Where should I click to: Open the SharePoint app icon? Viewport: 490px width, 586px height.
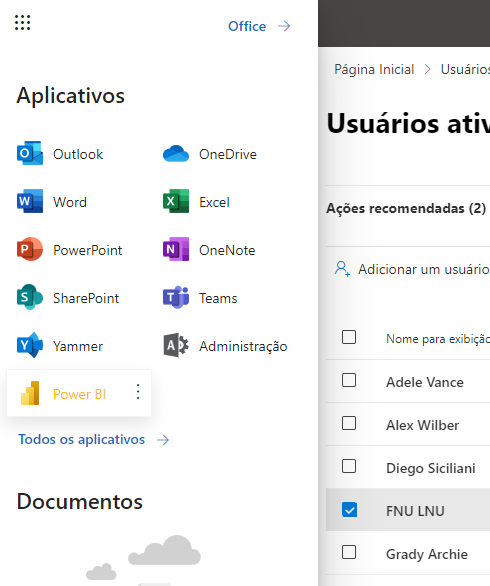(x=30, y=297)
